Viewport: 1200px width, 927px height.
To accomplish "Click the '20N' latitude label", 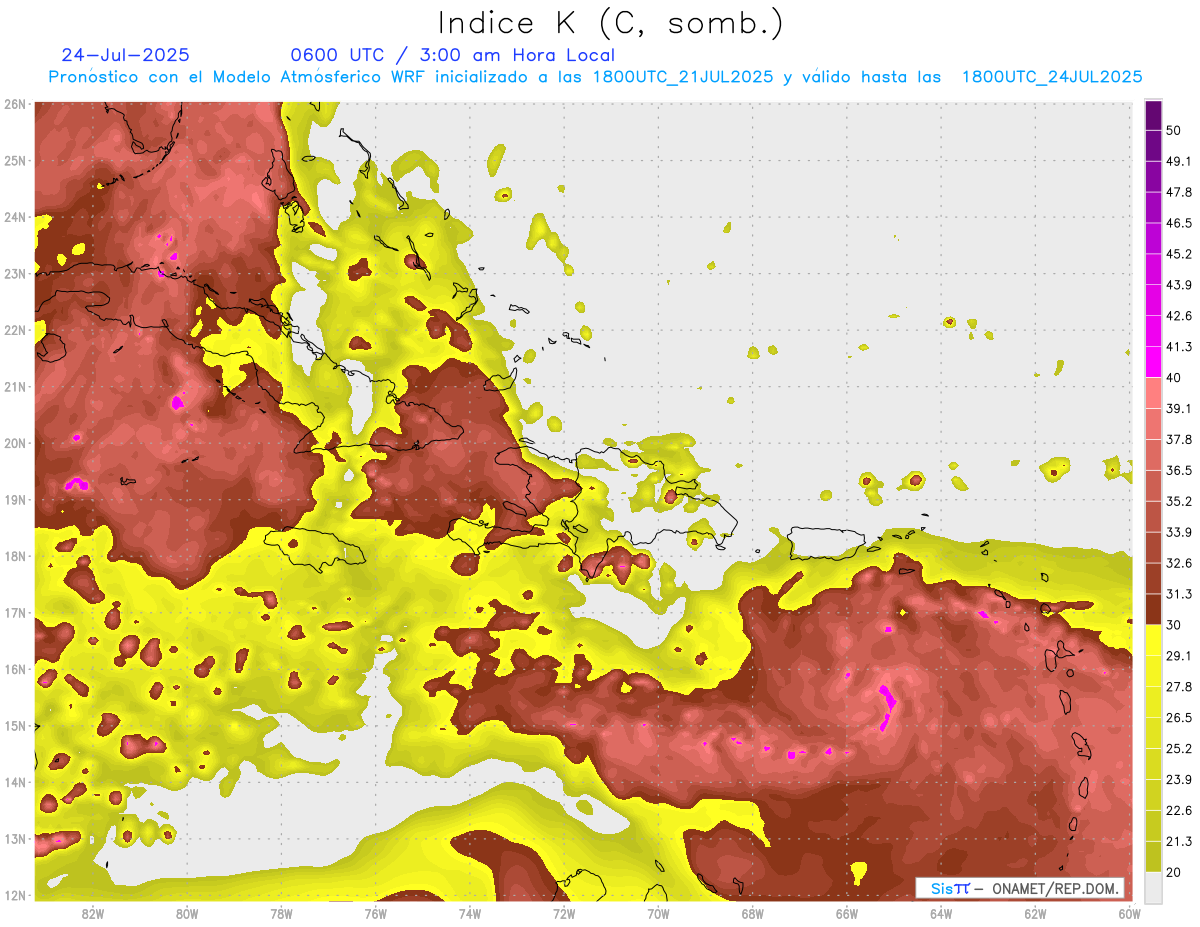I will pyautogui.click(x=15, y=443).
